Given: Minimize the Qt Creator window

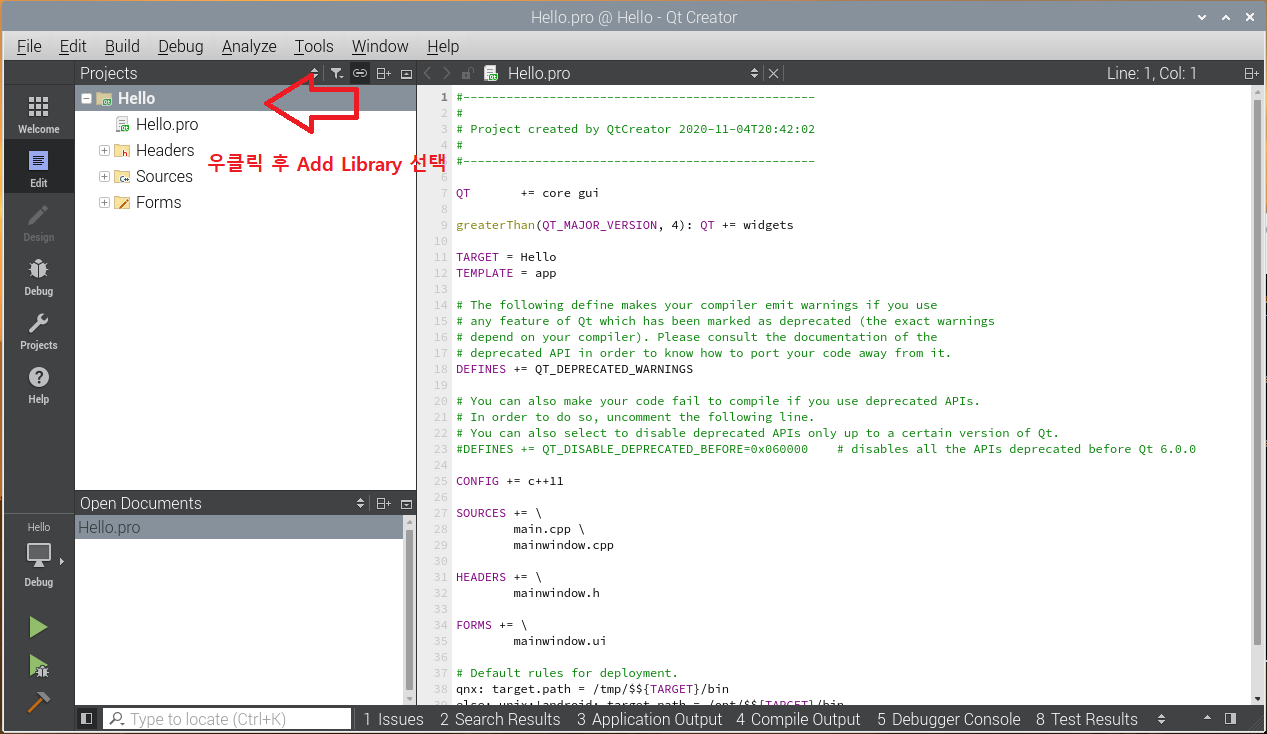Looking at the screenshot, I should [x=1201, y=16].
